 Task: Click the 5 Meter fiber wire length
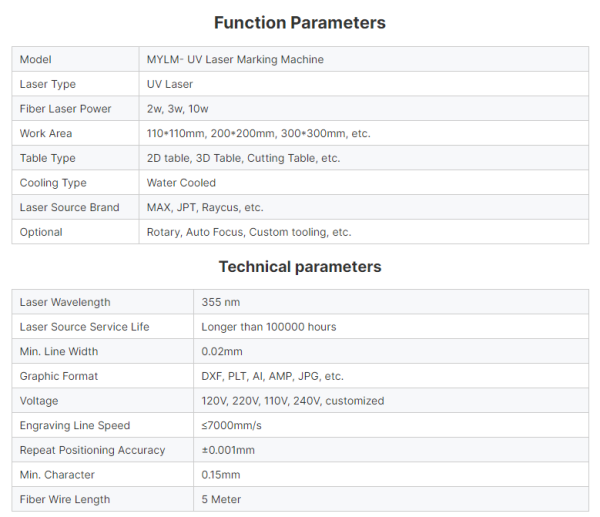point(221,499)
